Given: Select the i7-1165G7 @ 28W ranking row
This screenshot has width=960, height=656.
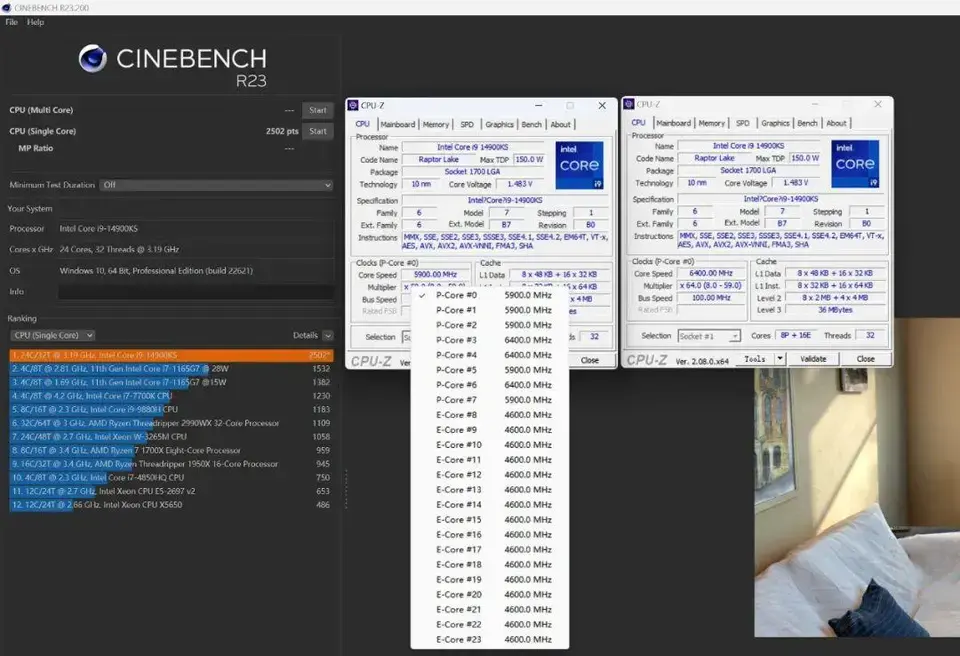Looking at the screenshot, I should (x=171, y=369).
